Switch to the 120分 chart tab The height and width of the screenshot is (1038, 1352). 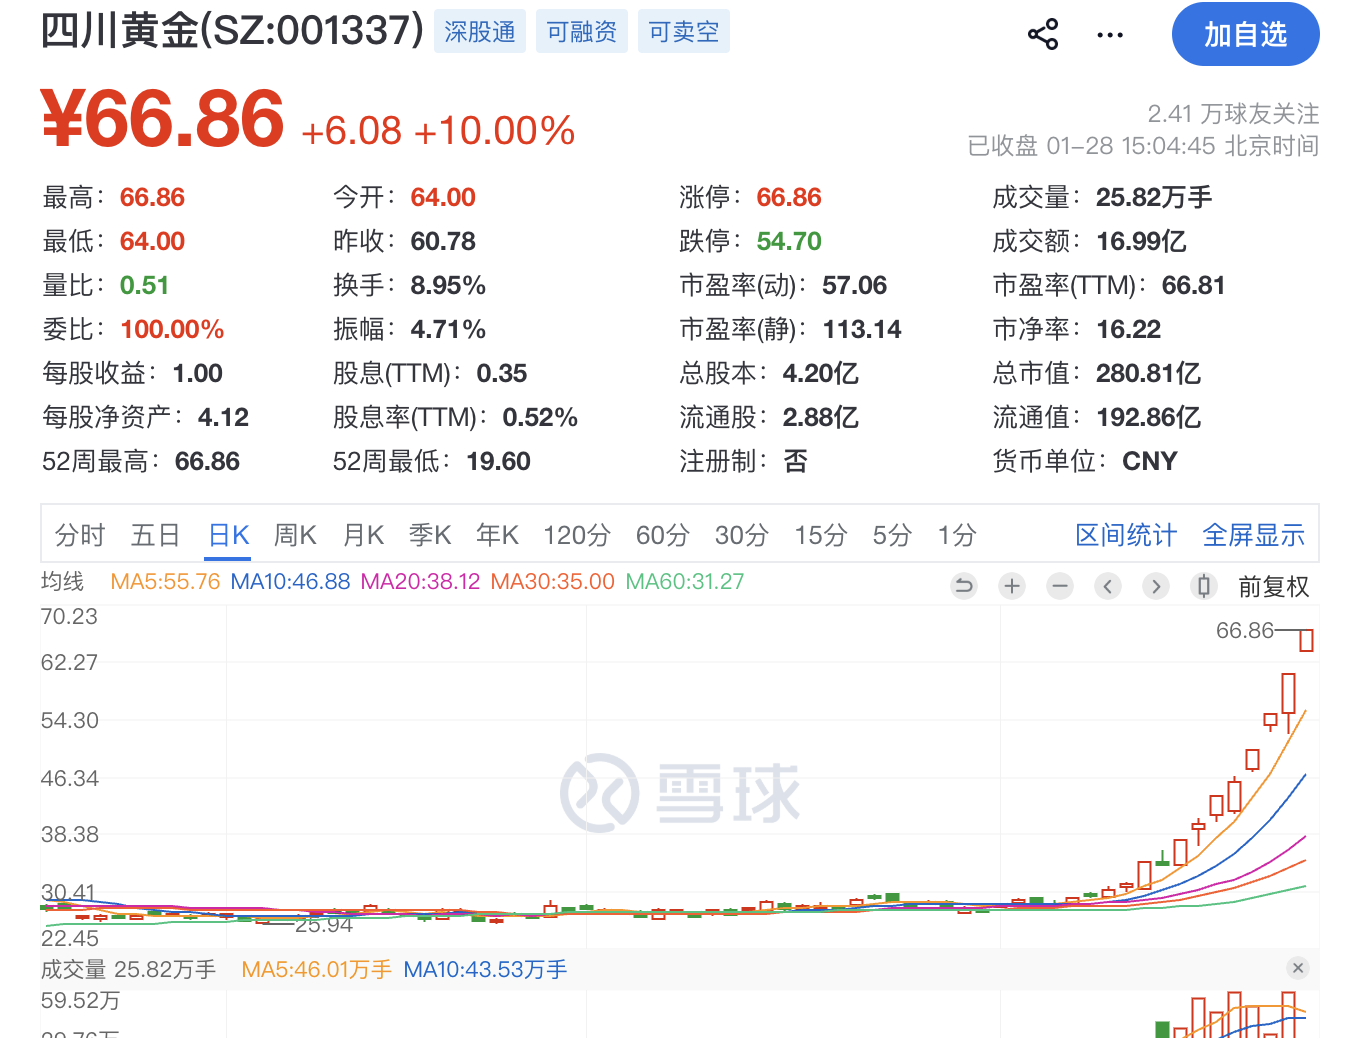point(577,536)
